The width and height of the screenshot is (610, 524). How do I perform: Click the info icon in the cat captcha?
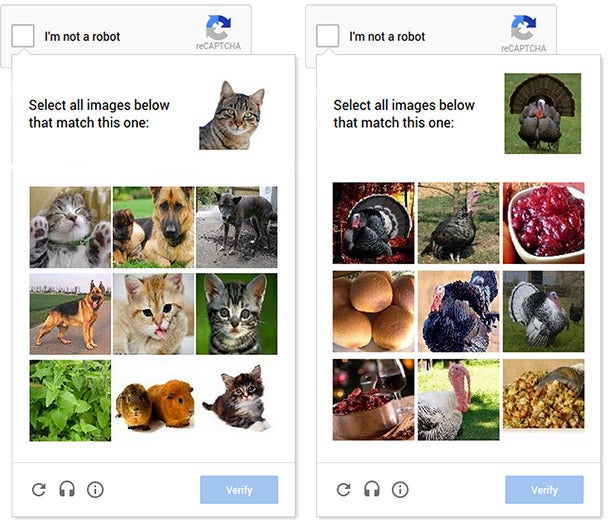95,490
